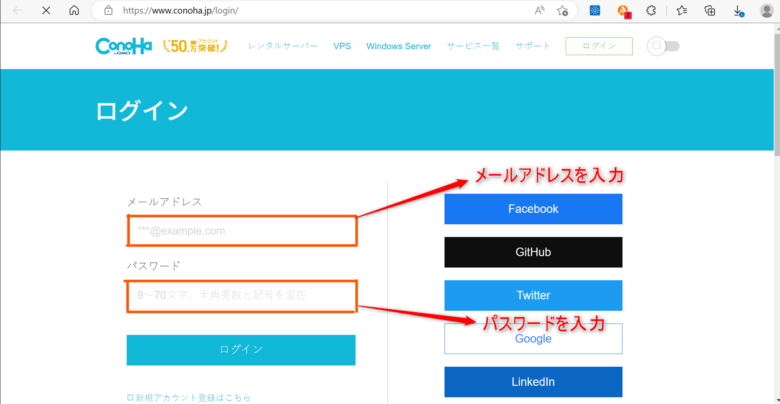View site security lock info
Image resolution: width=780 pixels, height=404 pixels.
(x=108, y=10)
